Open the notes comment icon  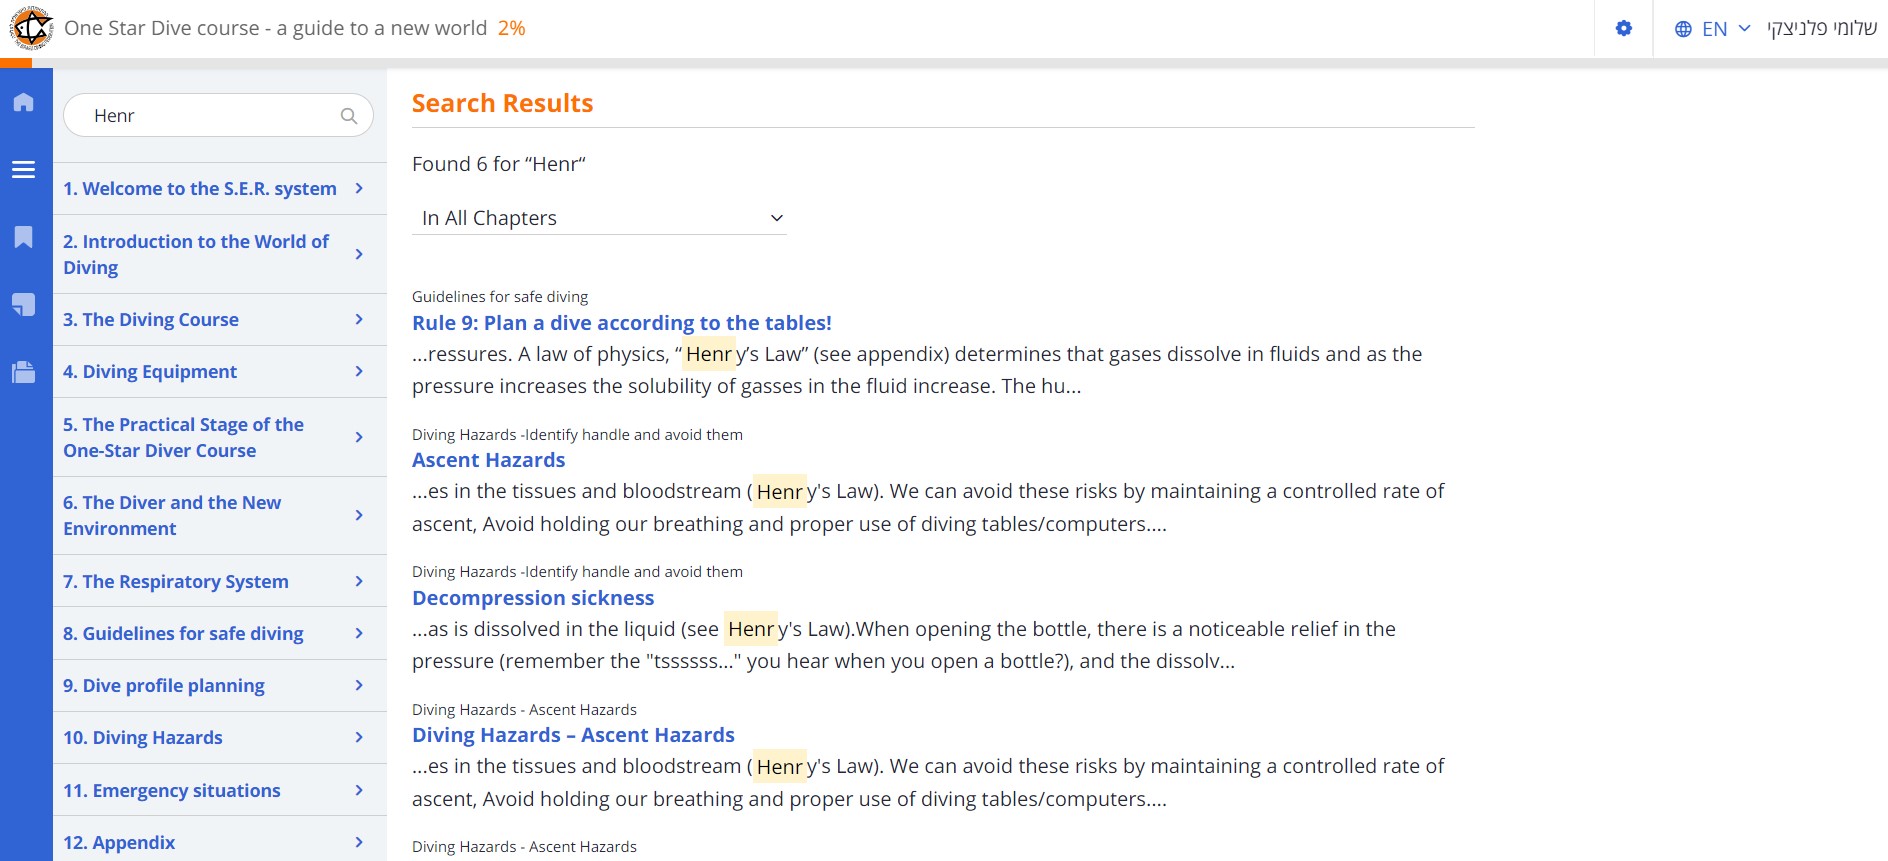pyautogui.click(x=24, y=305)
